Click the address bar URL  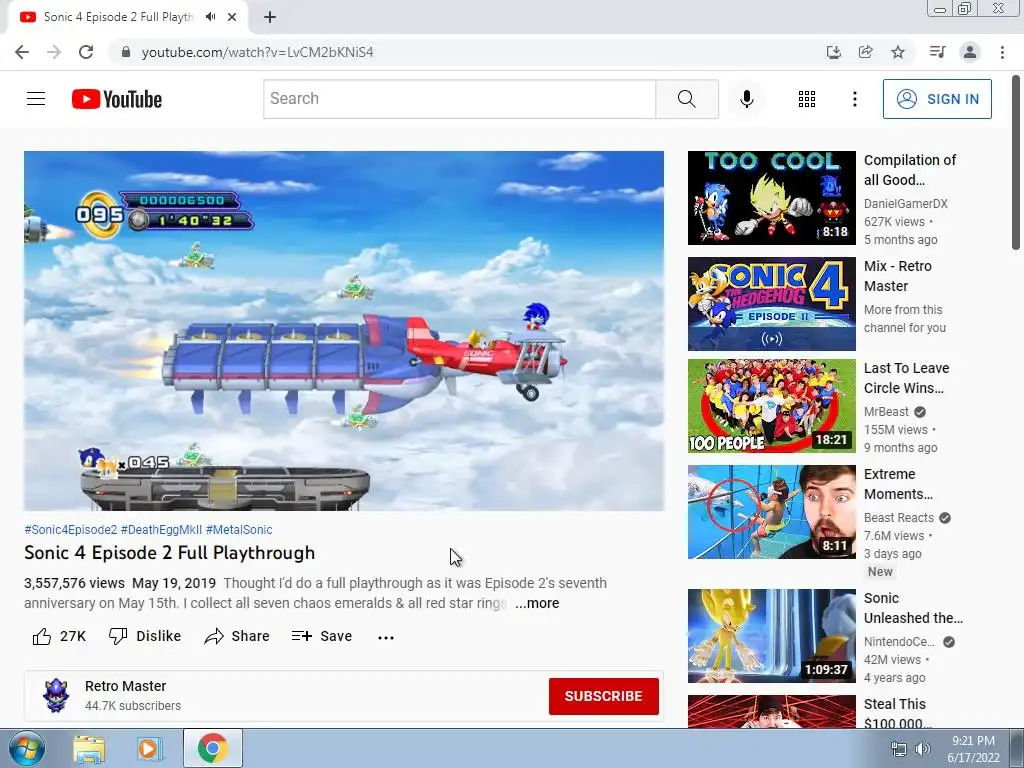click(x=257, y=52)
